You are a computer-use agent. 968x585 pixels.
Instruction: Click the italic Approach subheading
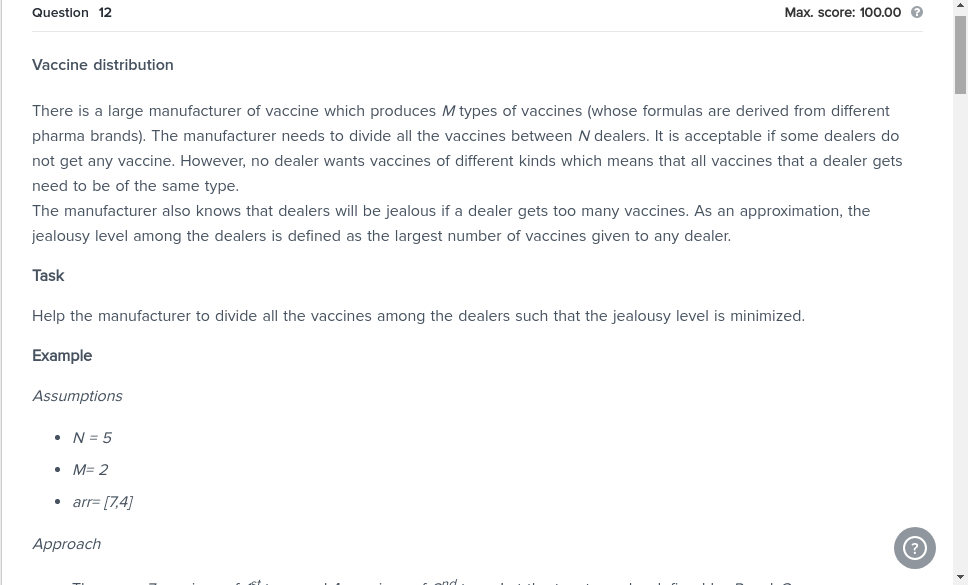[67, 544]
